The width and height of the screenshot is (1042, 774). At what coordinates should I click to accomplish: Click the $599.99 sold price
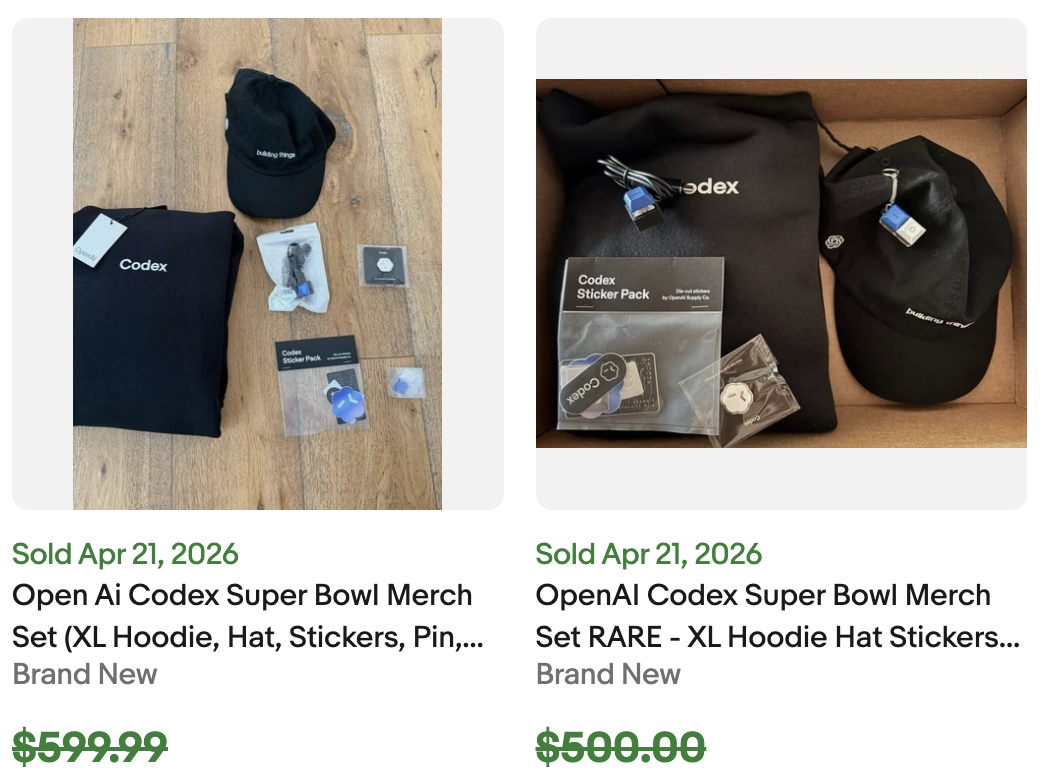tap(89, 746)
